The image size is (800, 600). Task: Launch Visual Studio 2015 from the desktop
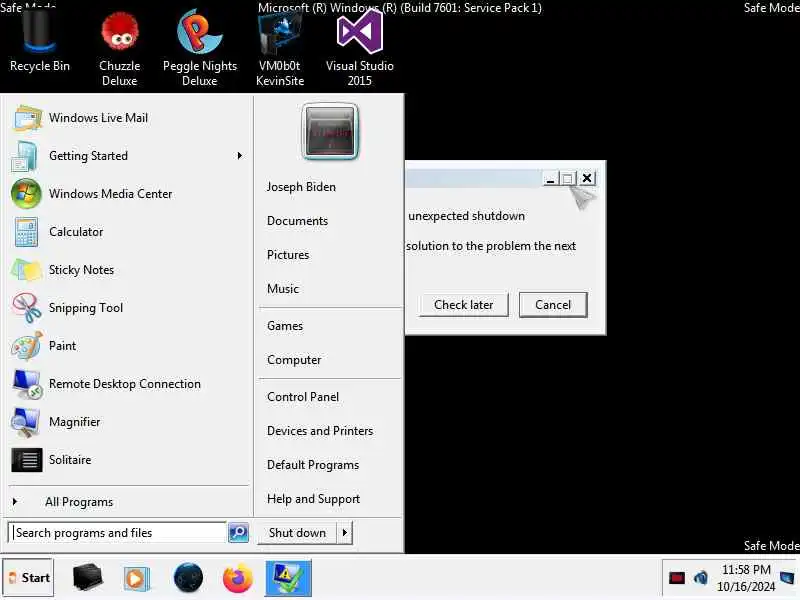[x=360, y=47]
